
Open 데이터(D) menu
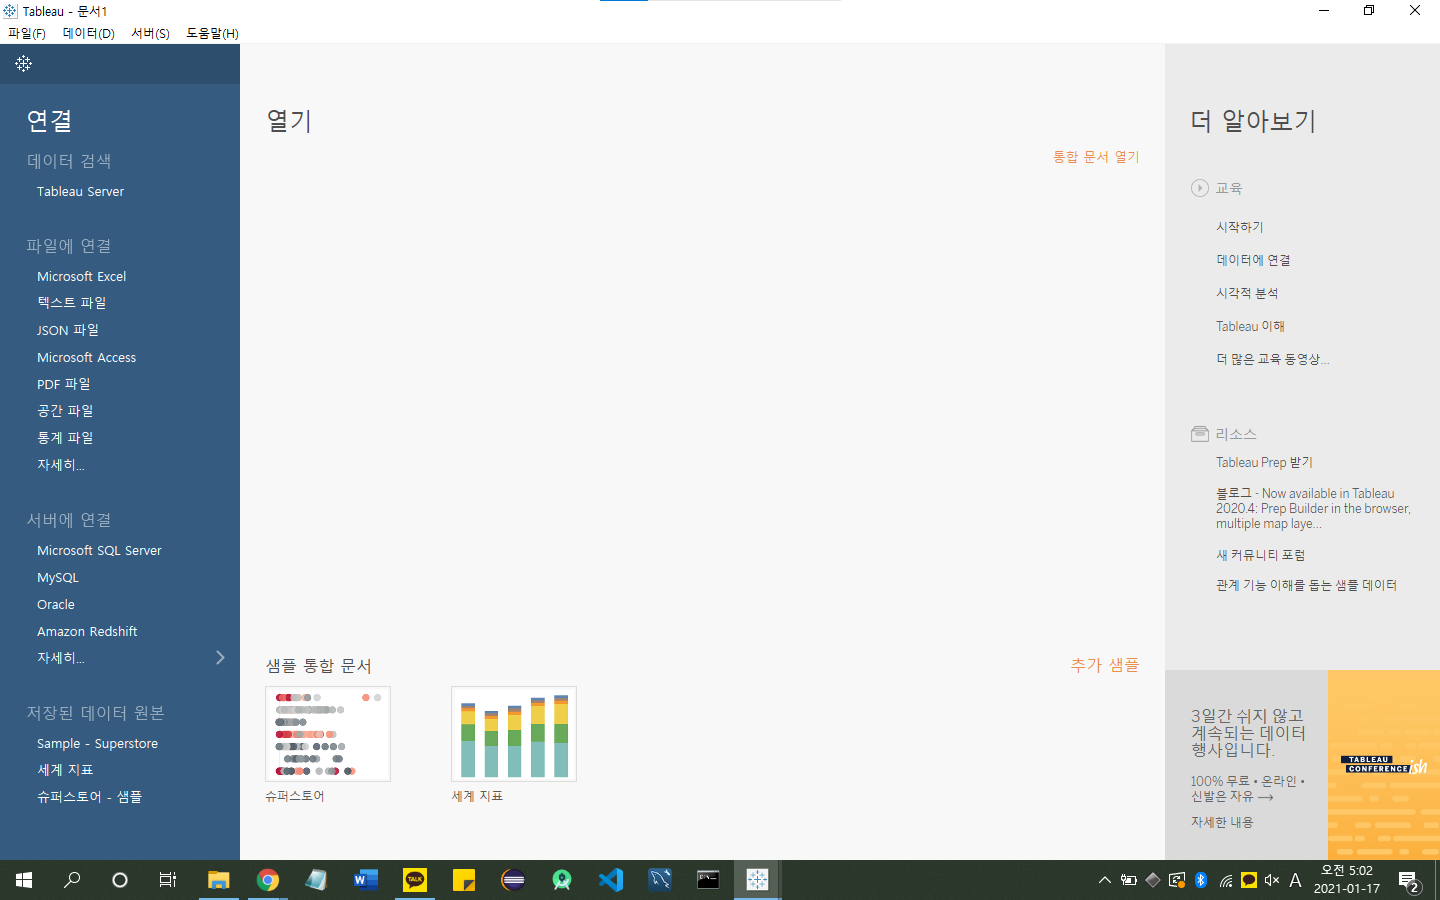(89, 33)
